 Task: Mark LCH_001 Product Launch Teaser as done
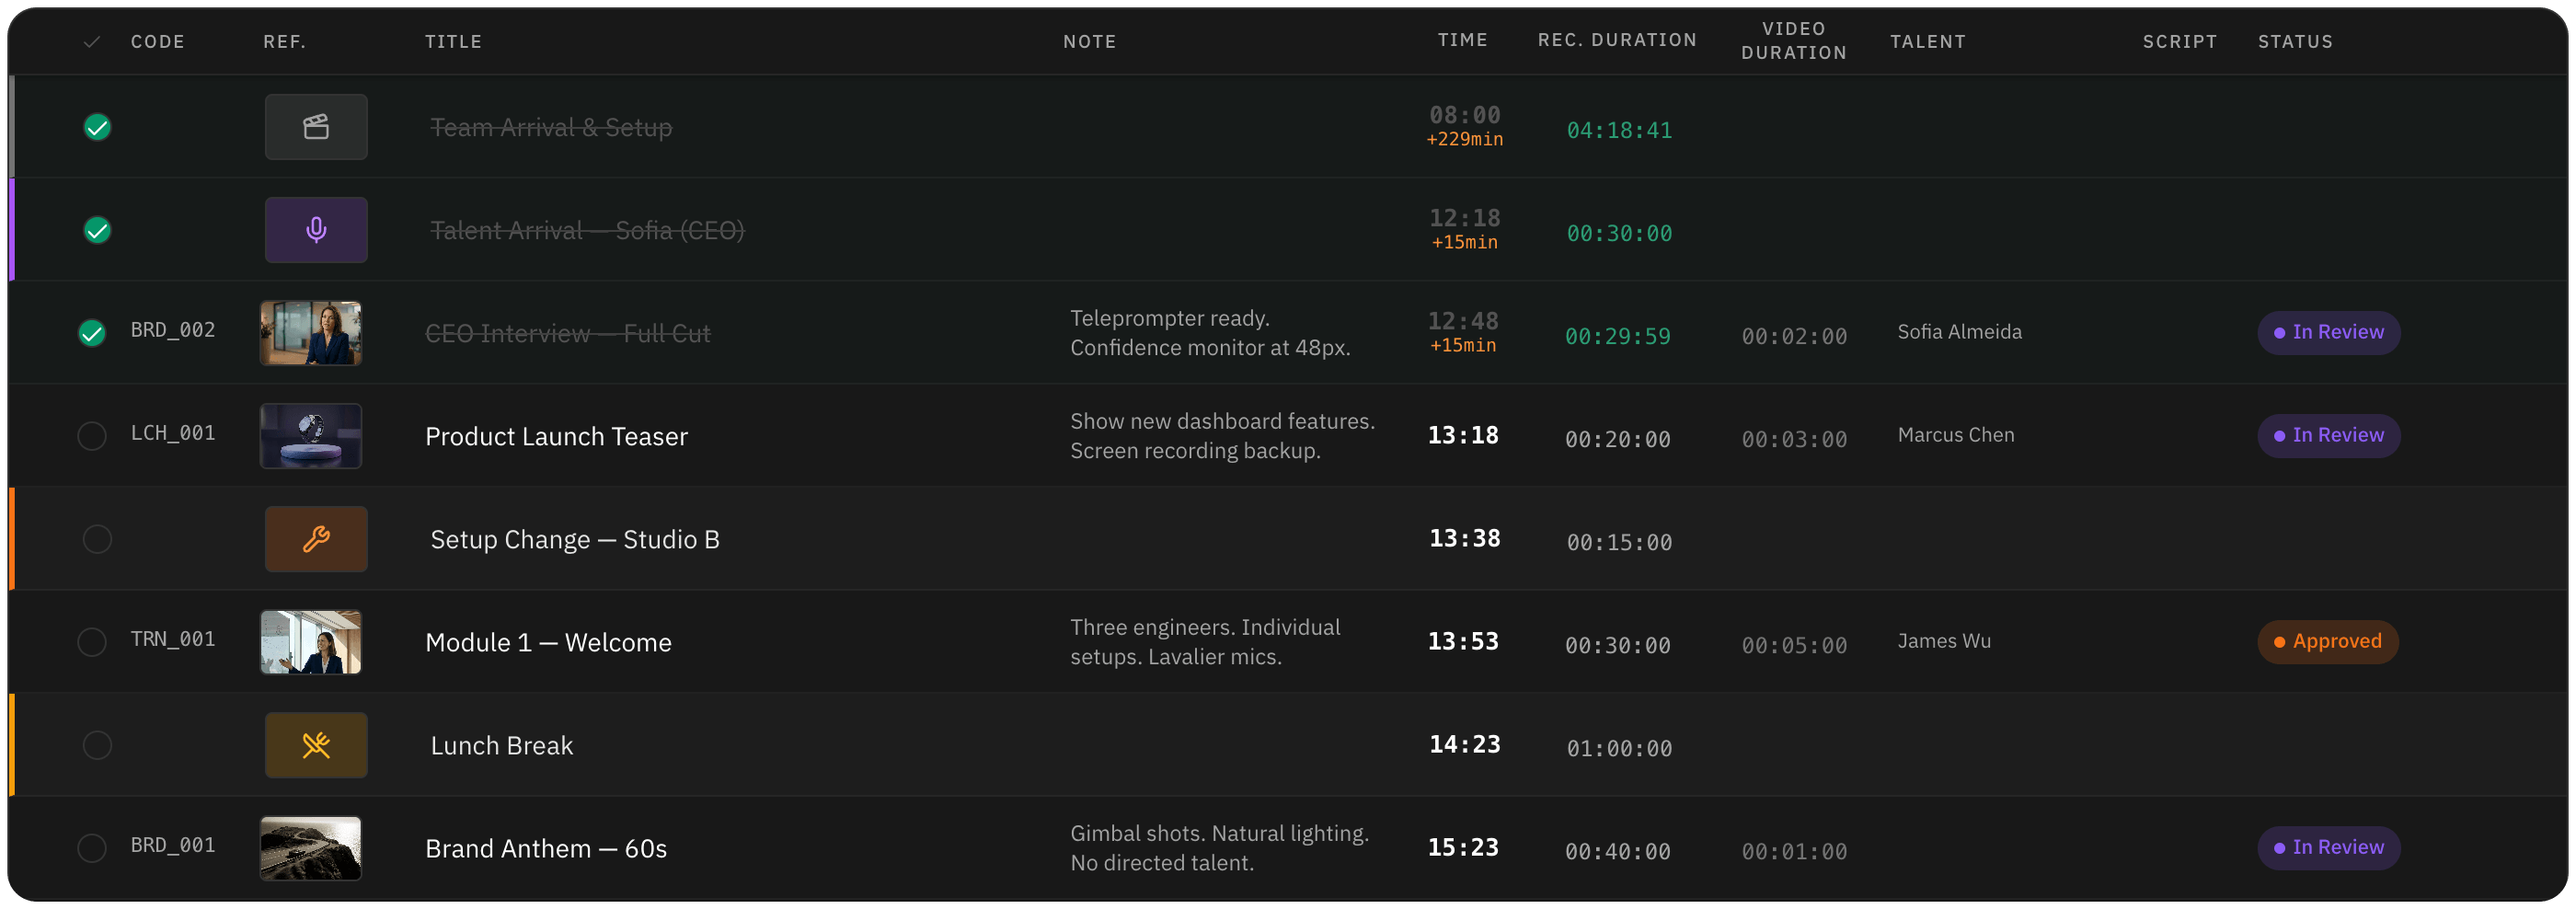92,436
